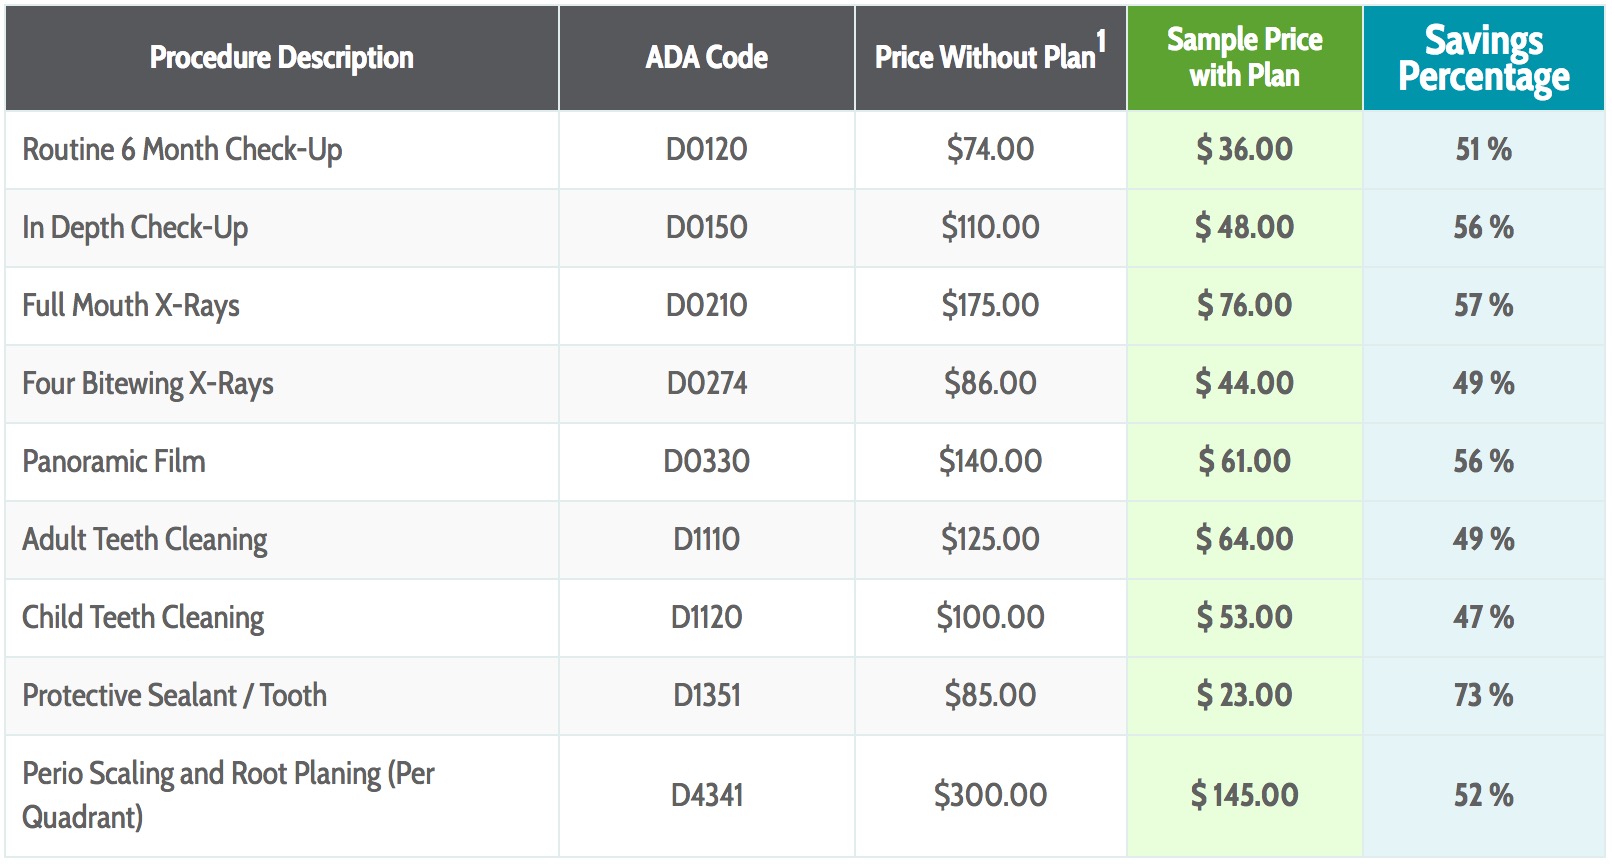Select the Protective Sealant / Tooth cell
The height and width of the screenshot is (864, 1612).
point(174,696)
